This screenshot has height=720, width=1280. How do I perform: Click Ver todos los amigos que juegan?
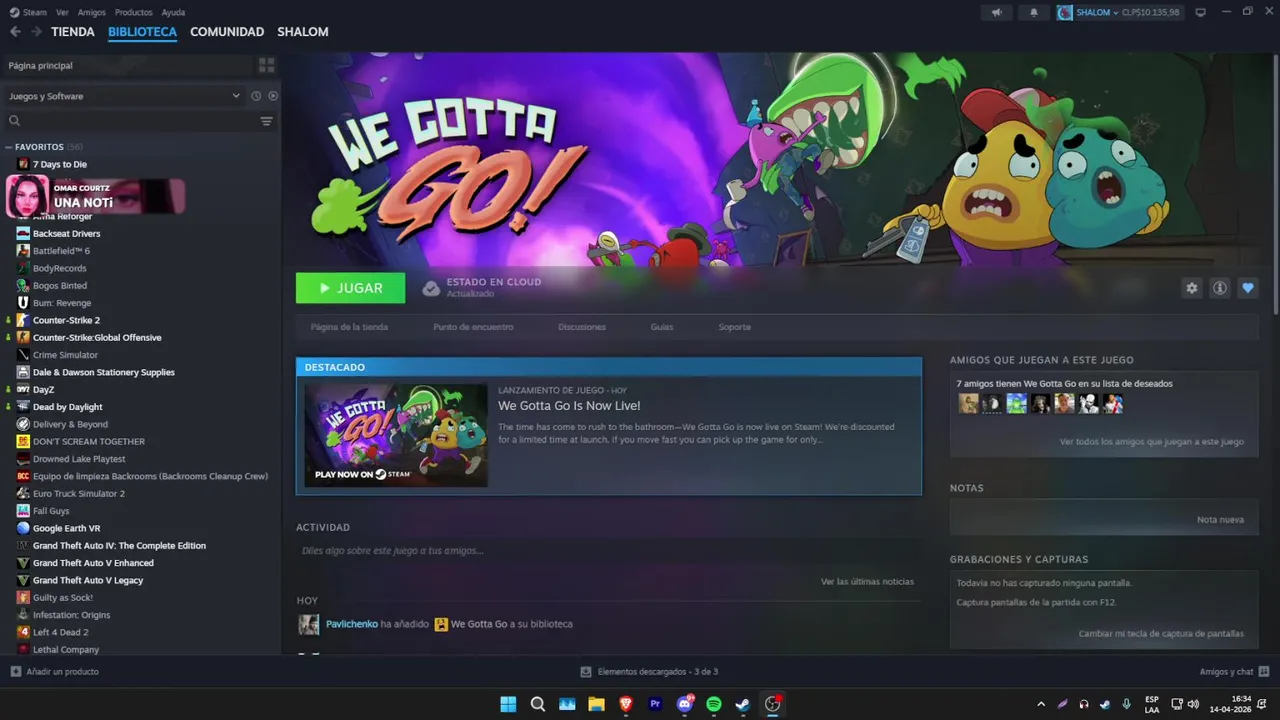coord(1152,441)
